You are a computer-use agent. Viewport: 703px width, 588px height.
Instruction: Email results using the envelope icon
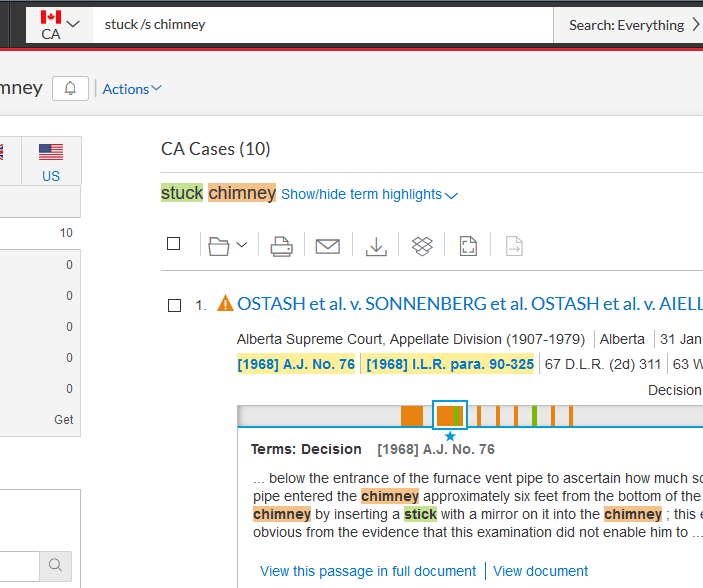(x=328, y=246)
